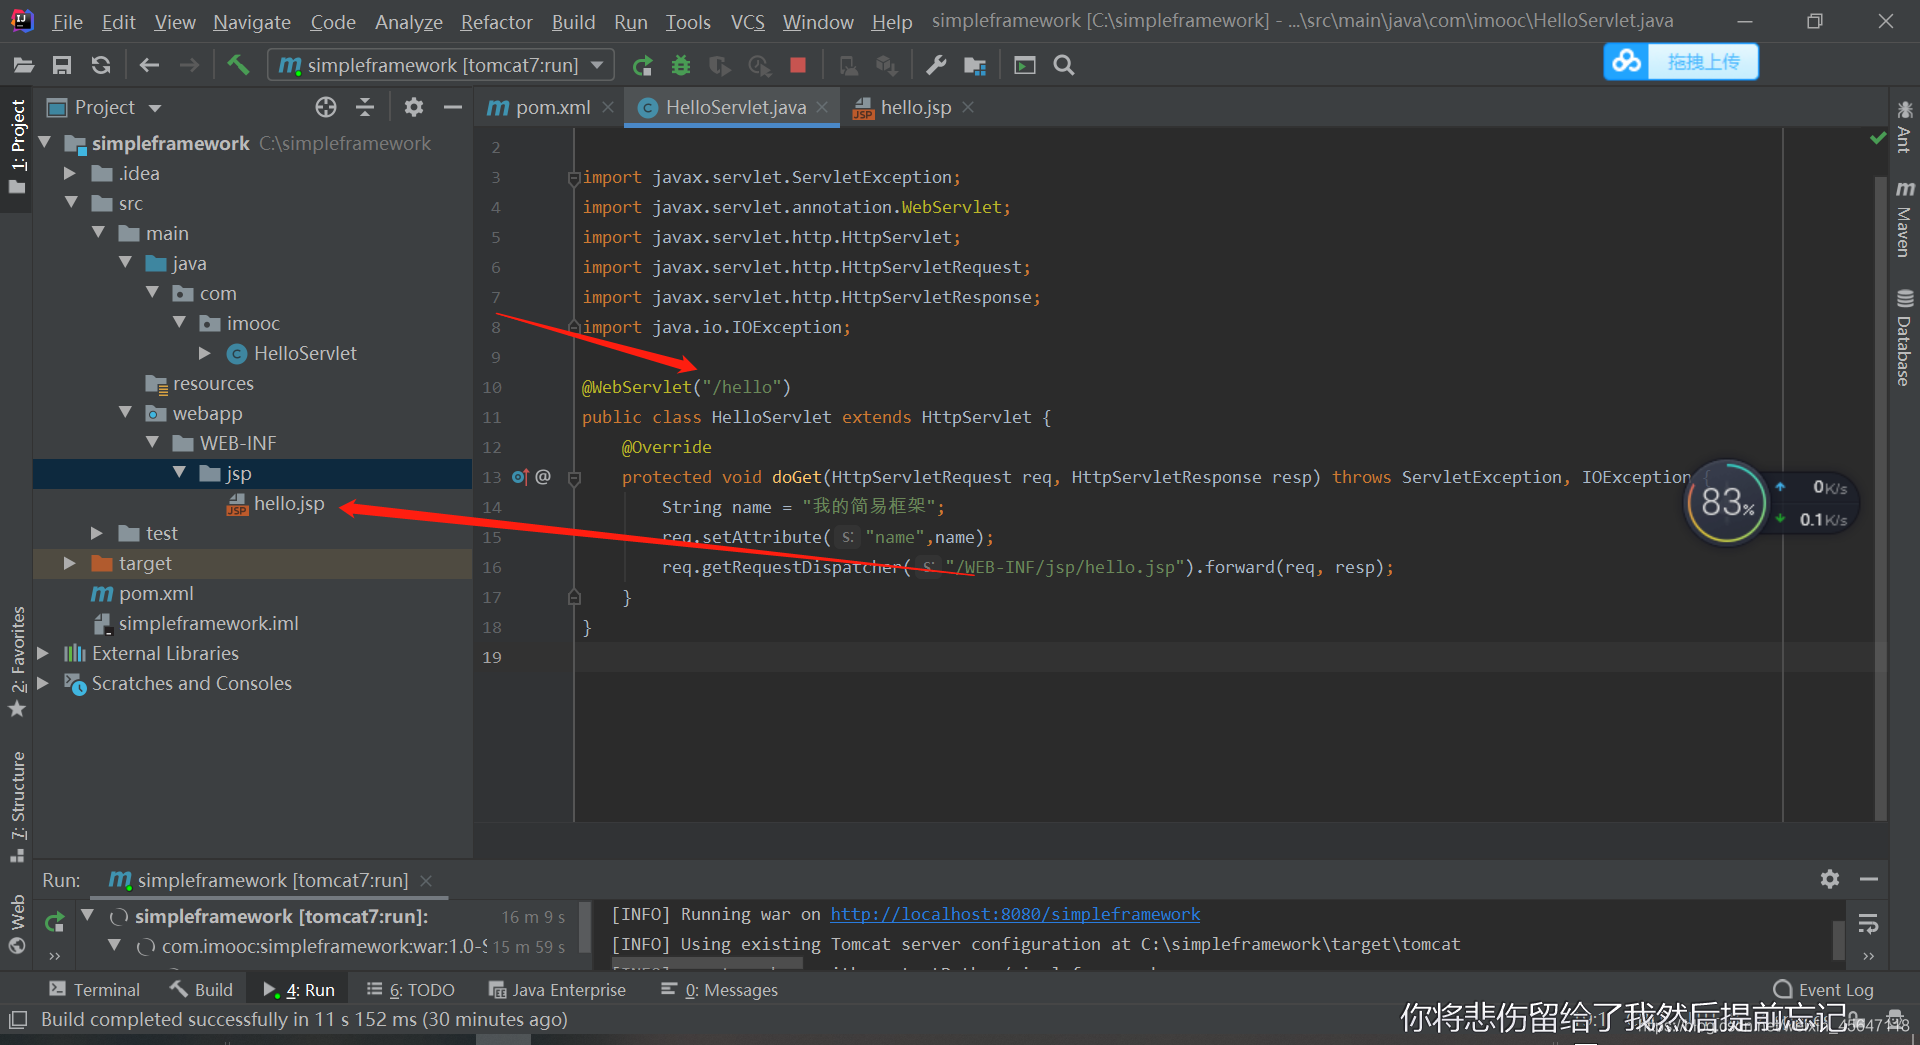Collapse all in the Project panel

pyautogui.click(x=365, y=107)
